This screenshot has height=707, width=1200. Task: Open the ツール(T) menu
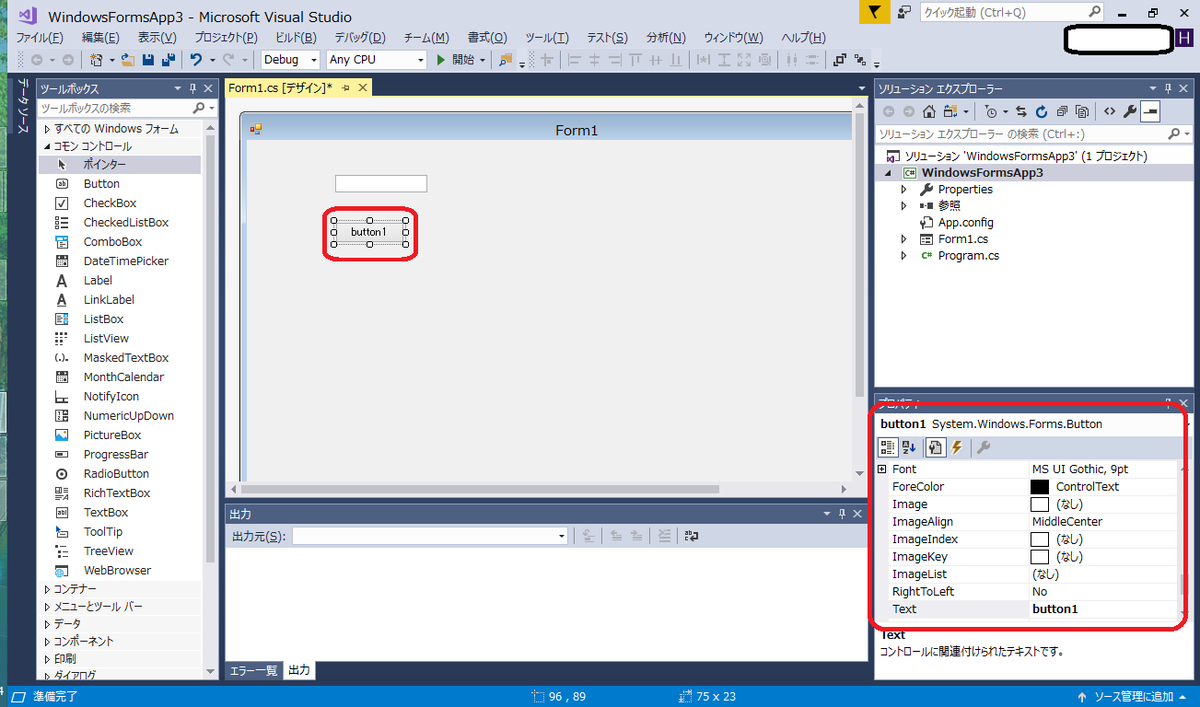(x=547, y=38)
